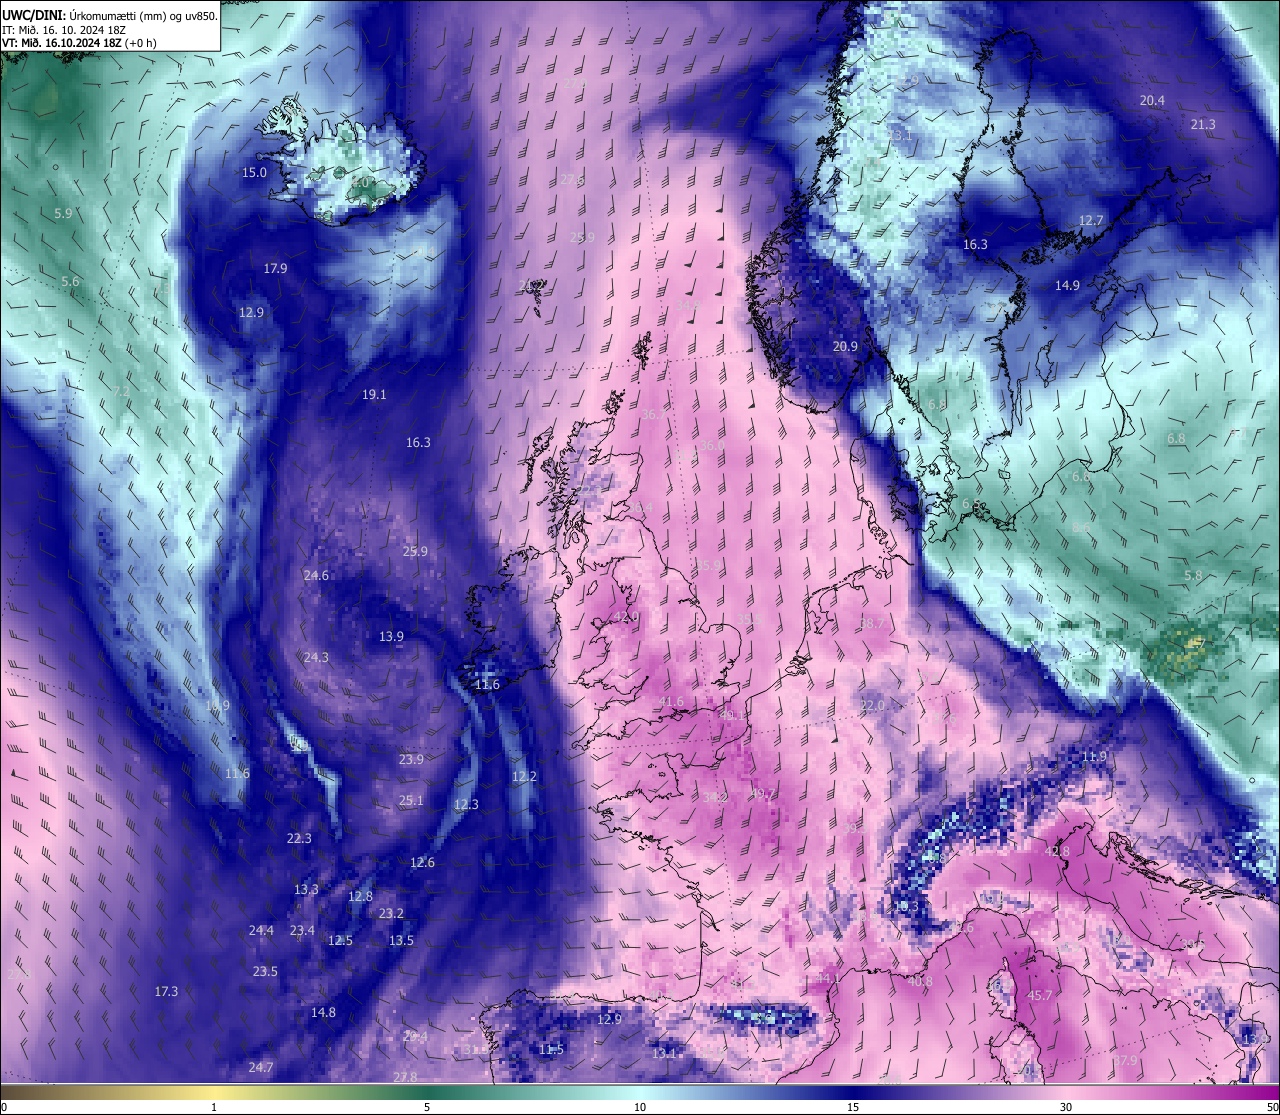Click the 24.4 value on the map

[261, 930]
